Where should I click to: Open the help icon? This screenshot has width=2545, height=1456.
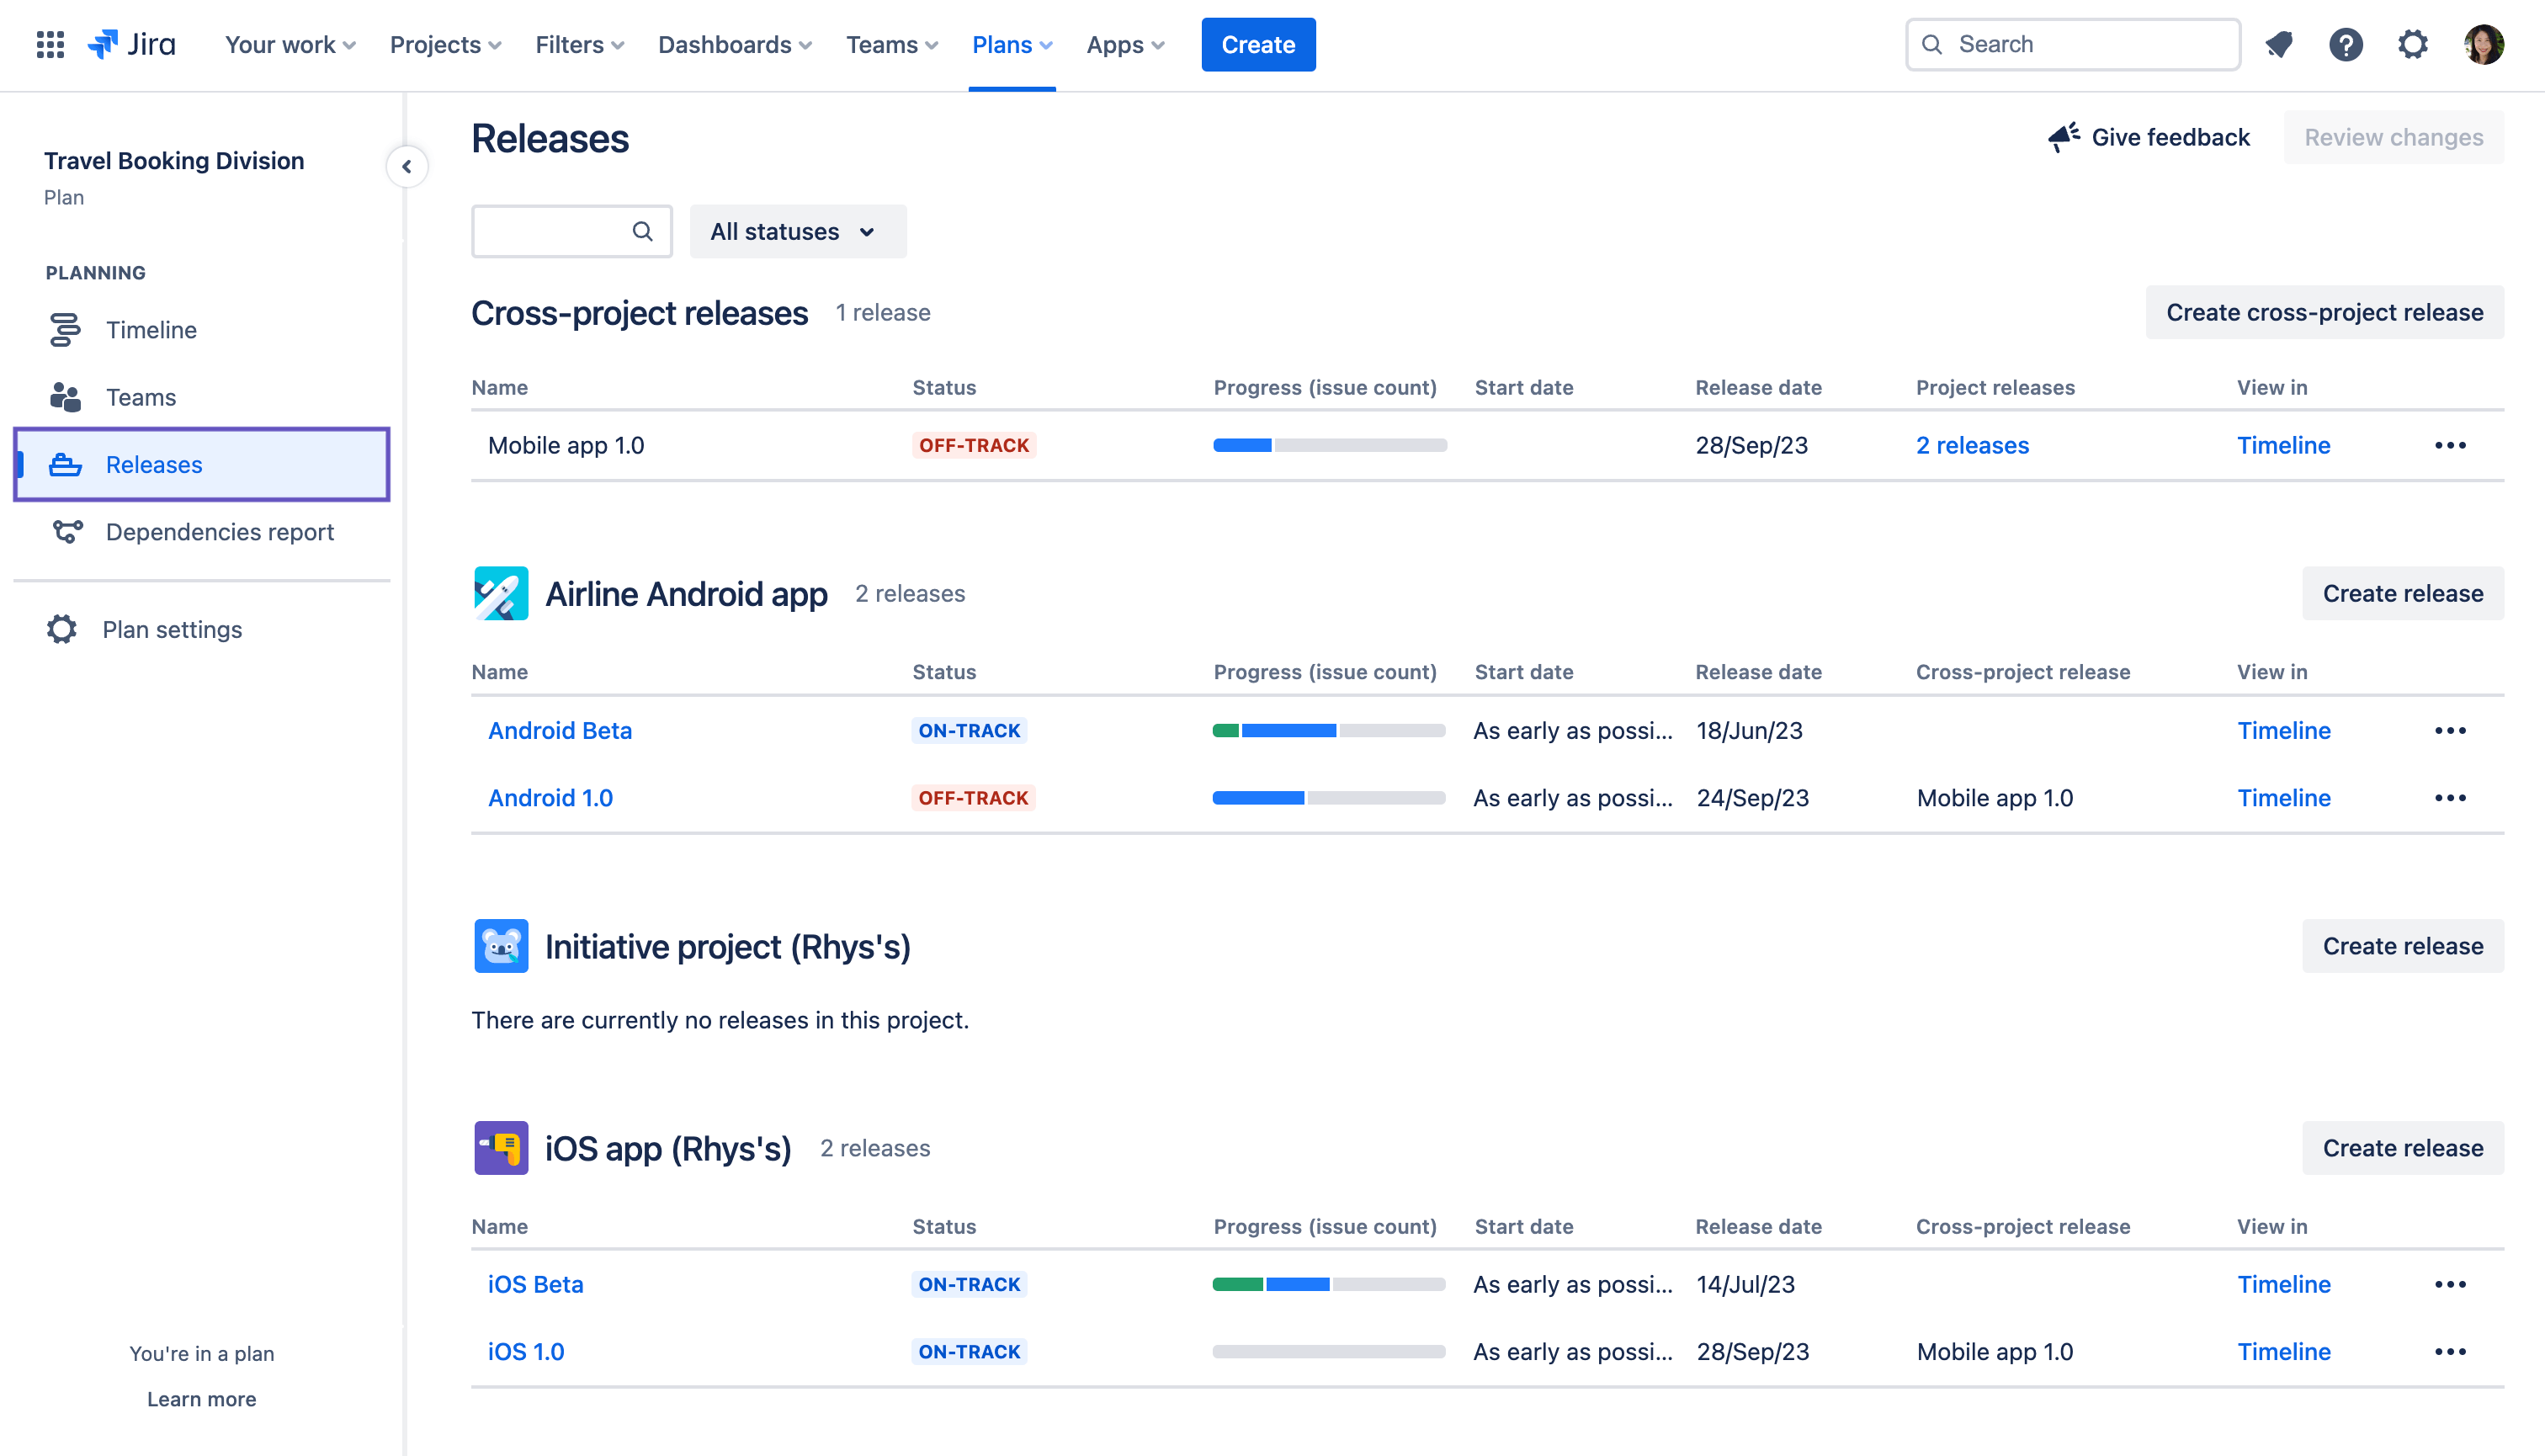tap(2346, 44)
